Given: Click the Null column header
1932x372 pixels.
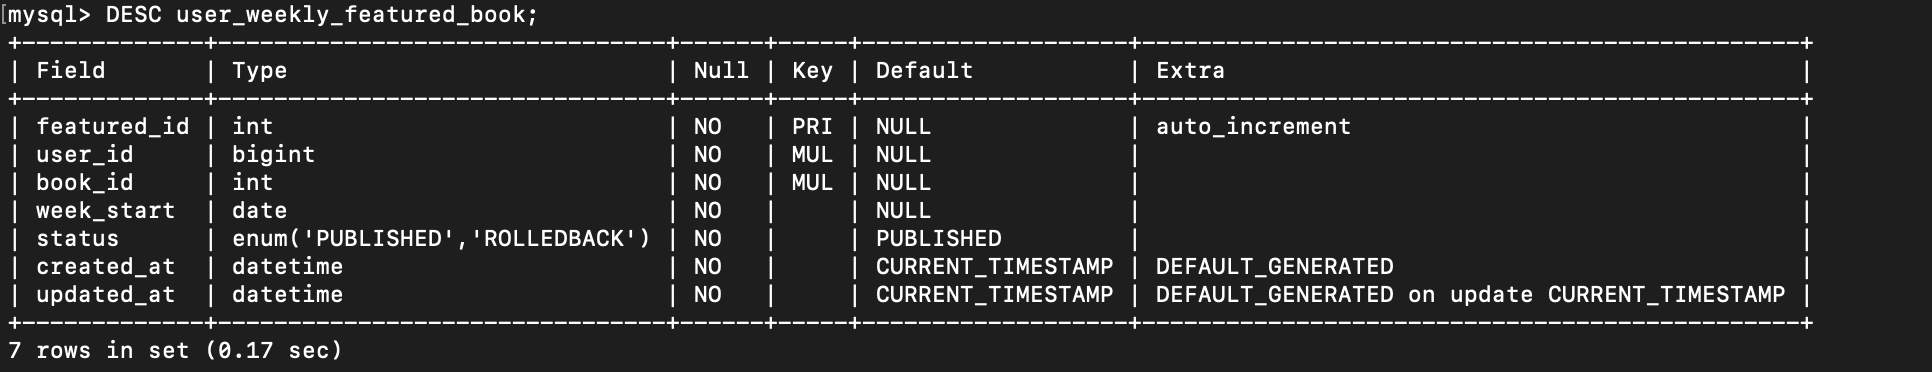Looking at the screenshot, I should tap(721, 71).
